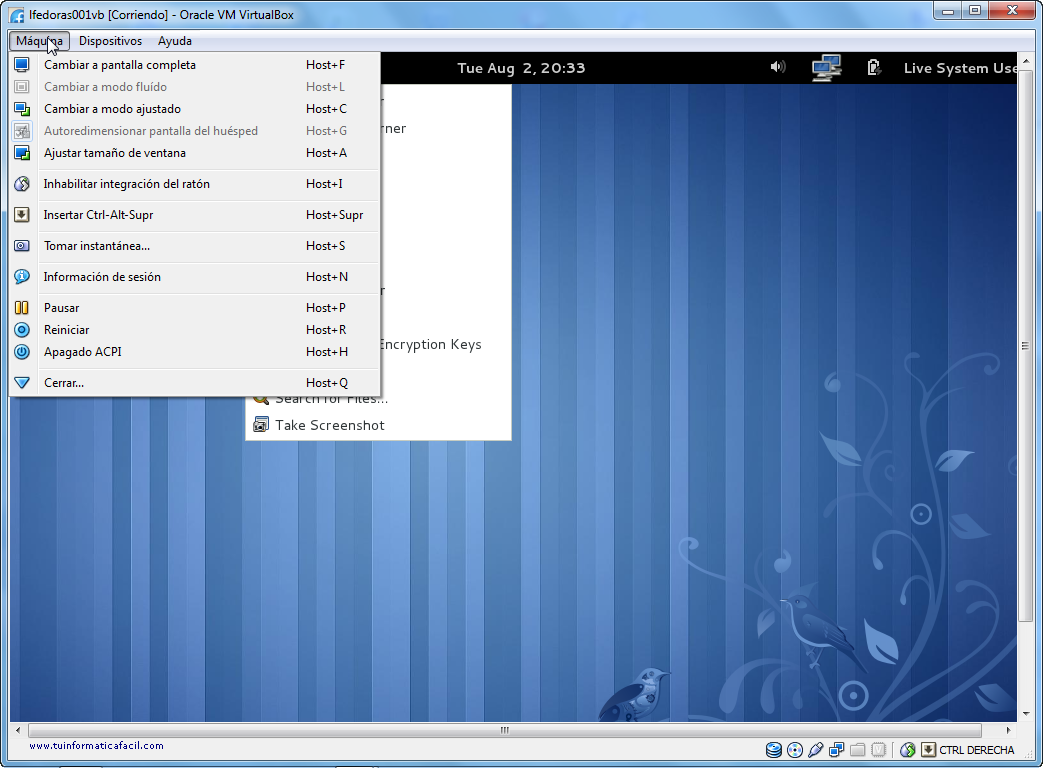Choose 'Tomar instantánea...' menu entry

click(x=194, y=246)
